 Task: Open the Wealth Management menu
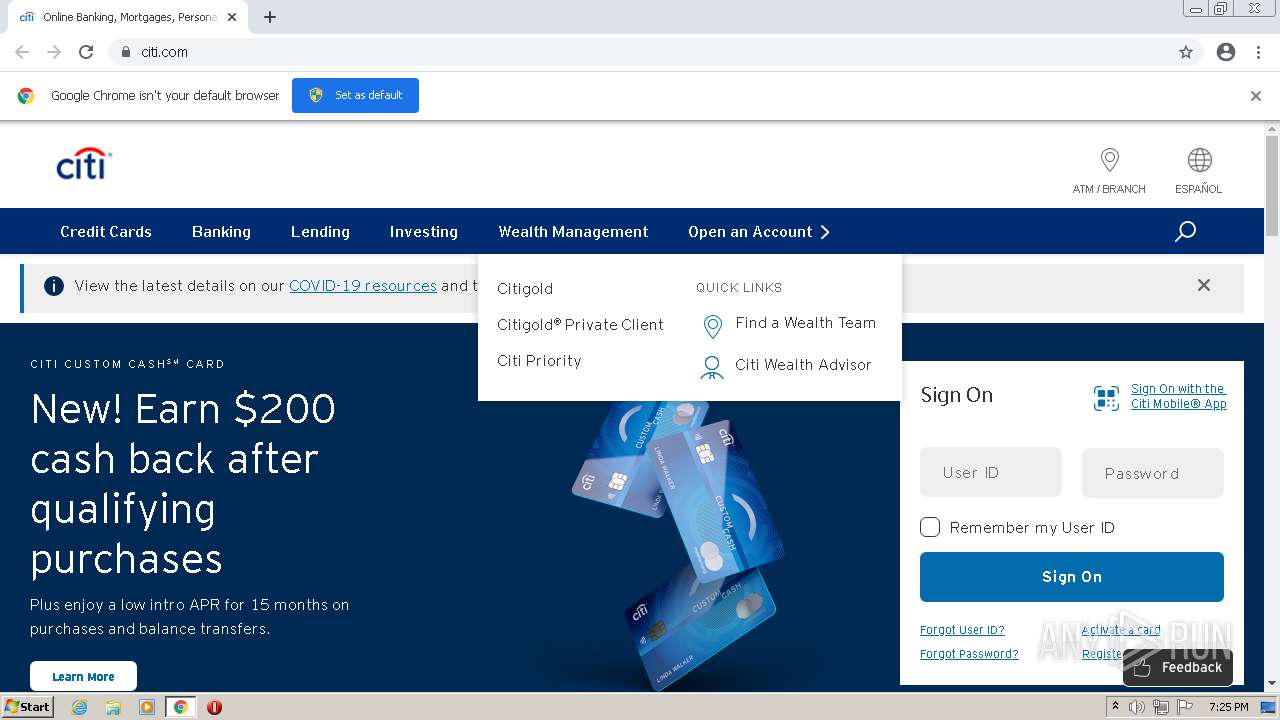tap(573, 232)
